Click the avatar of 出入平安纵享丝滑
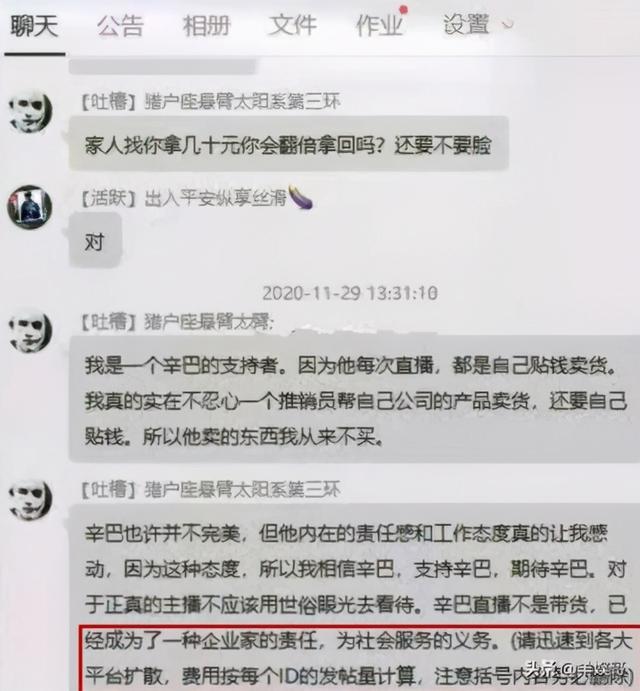 30,207
